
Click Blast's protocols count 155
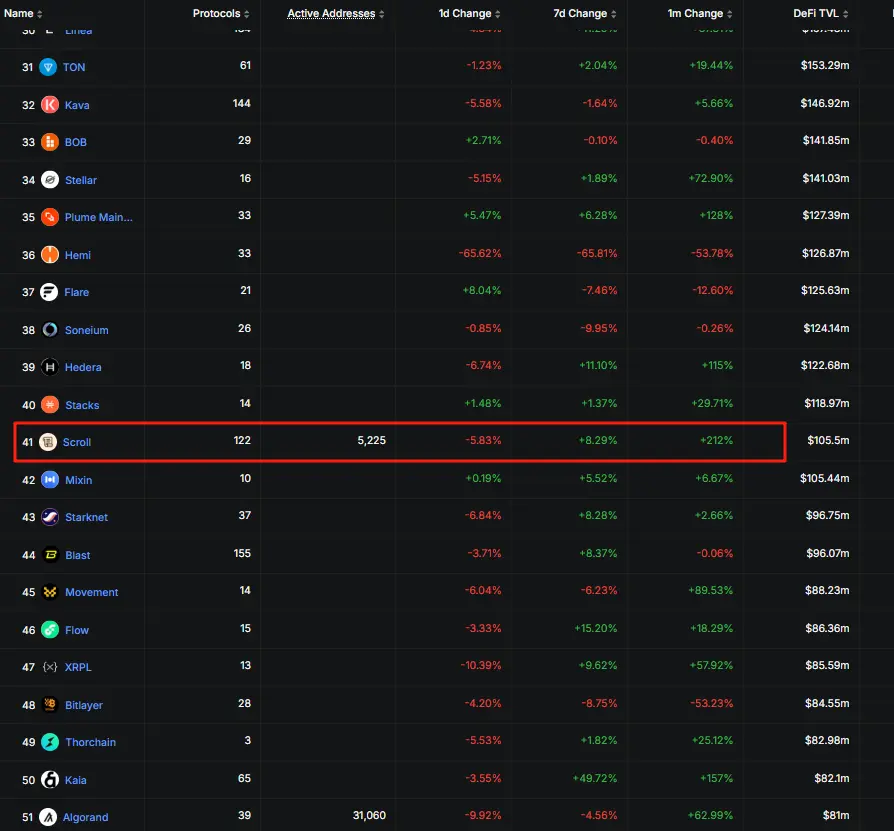coord(242,553)
